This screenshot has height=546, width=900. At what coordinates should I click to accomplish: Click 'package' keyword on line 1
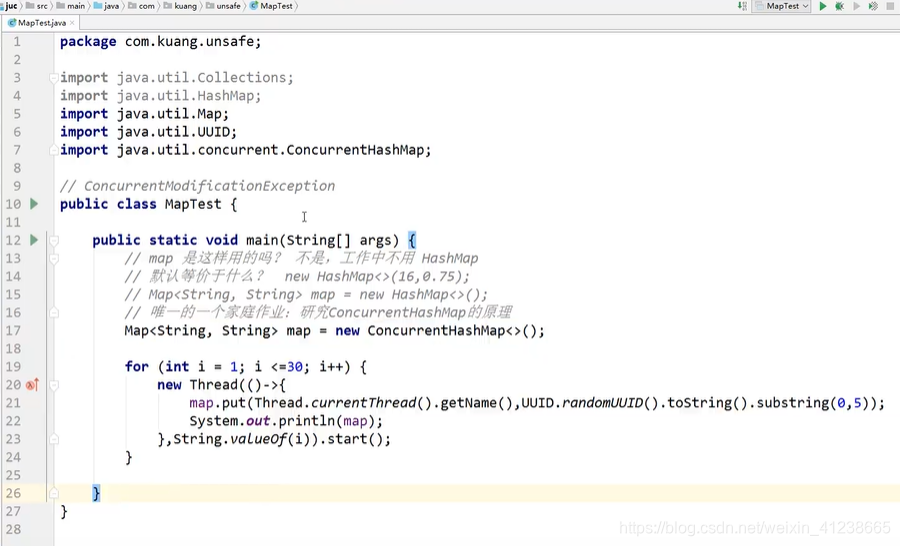[88, 42]
